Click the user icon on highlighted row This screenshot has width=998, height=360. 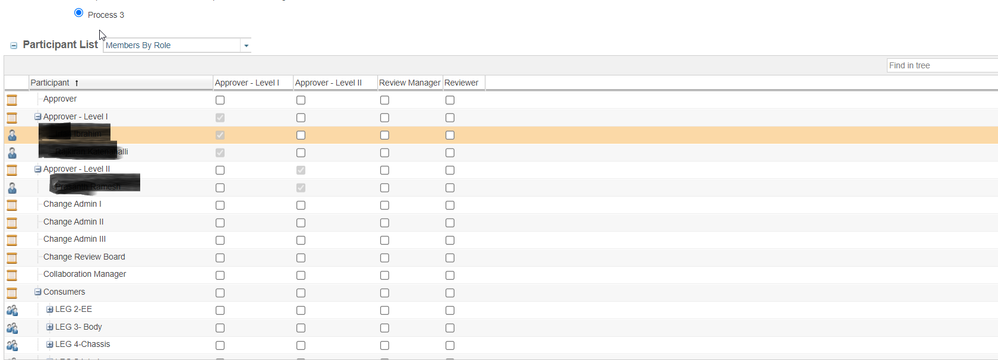(x=11, y=135)
